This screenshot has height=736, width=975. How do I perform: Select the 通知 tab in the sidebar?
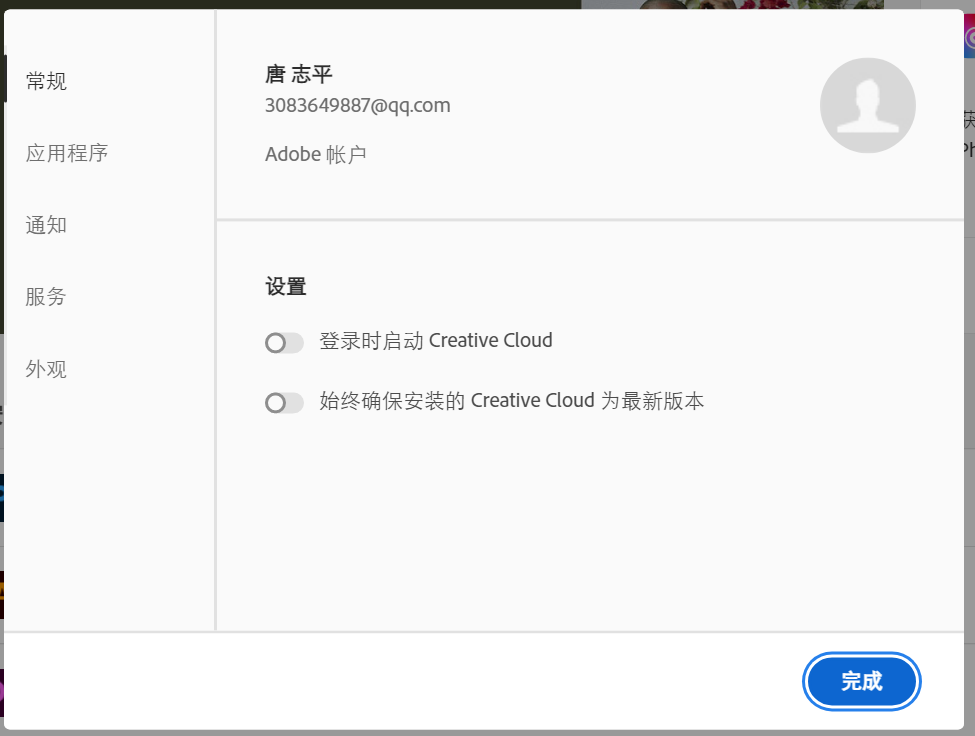tap(46, 225)
